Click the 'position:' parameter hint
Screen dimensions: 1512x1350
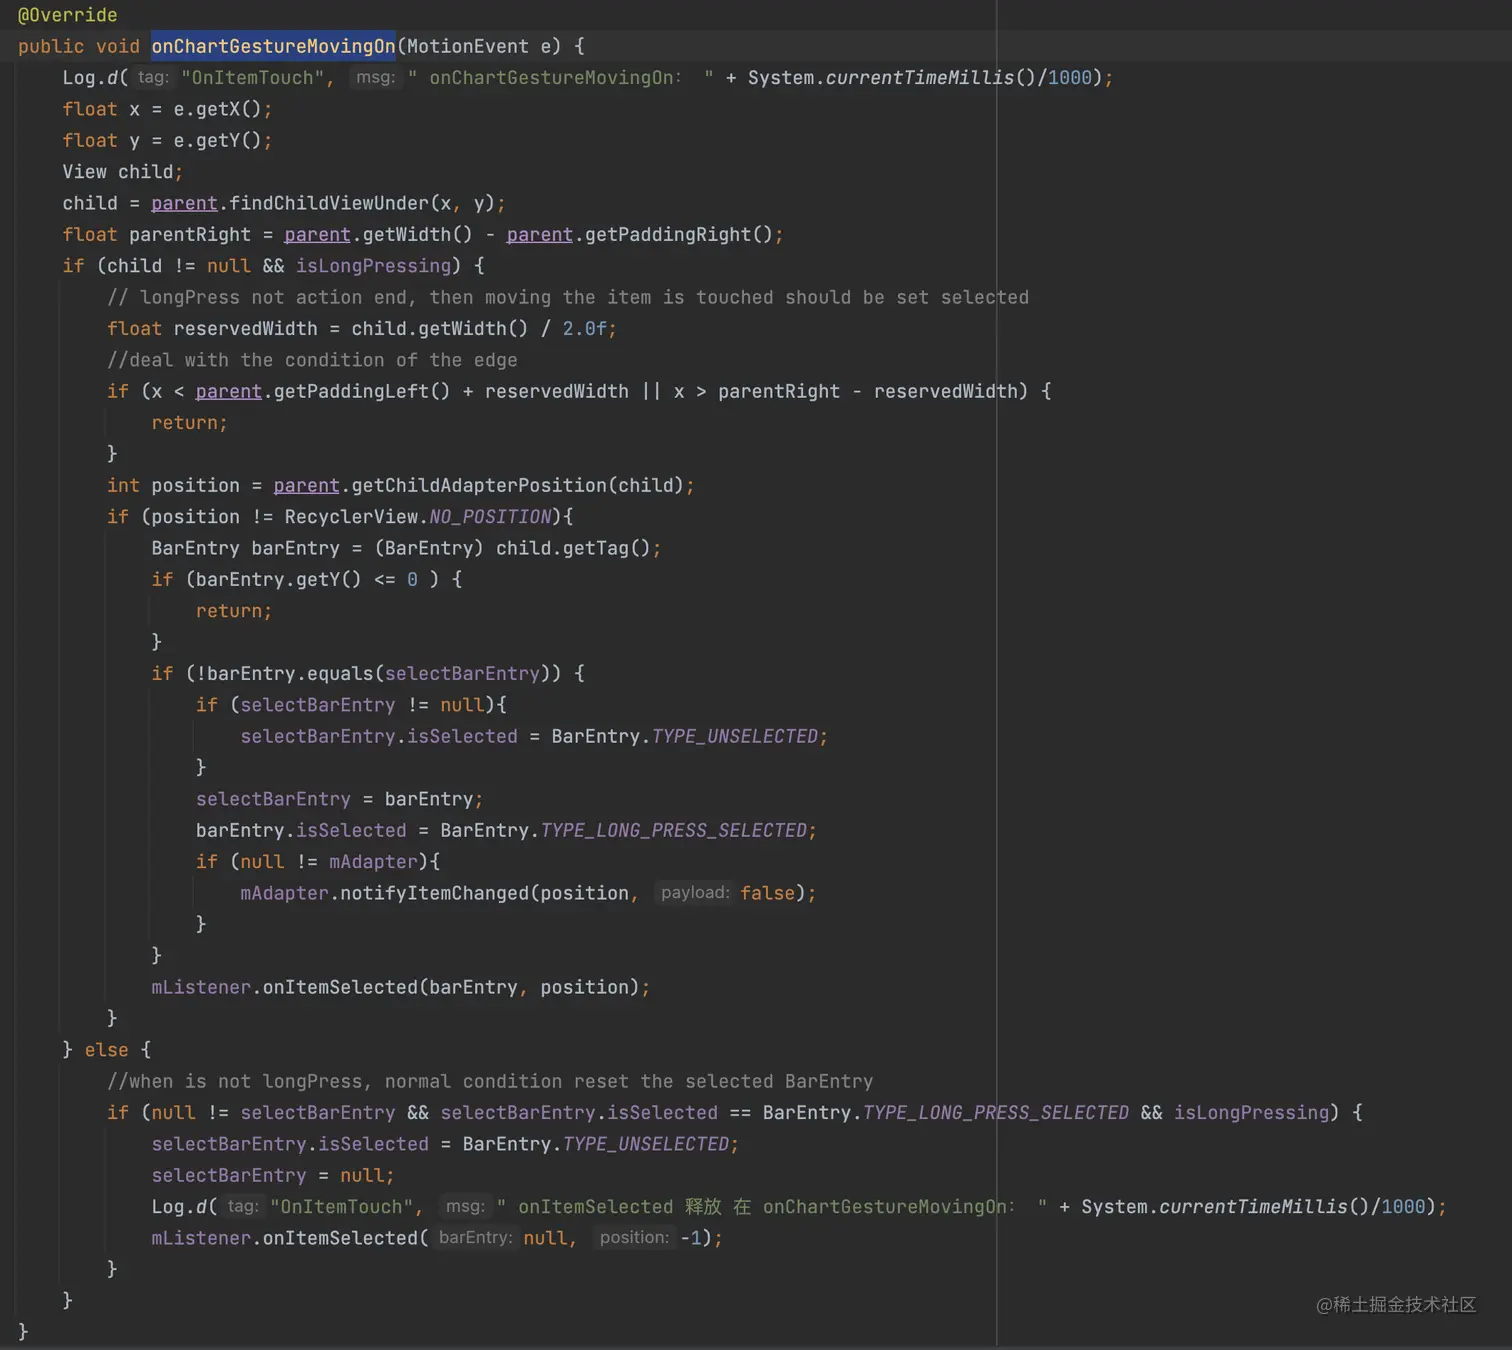coord(635,1238)
